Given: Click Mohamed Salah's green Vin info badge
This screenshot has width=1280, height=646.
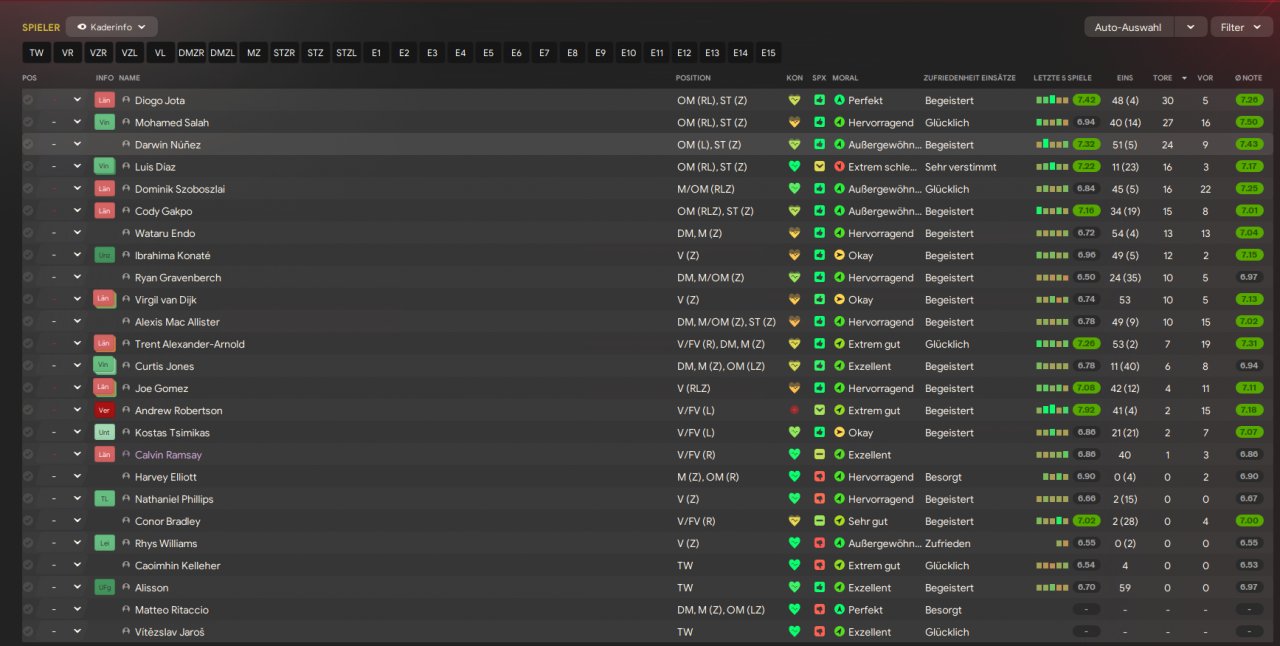Looking at the screenshot, I should tap(105, 122).
